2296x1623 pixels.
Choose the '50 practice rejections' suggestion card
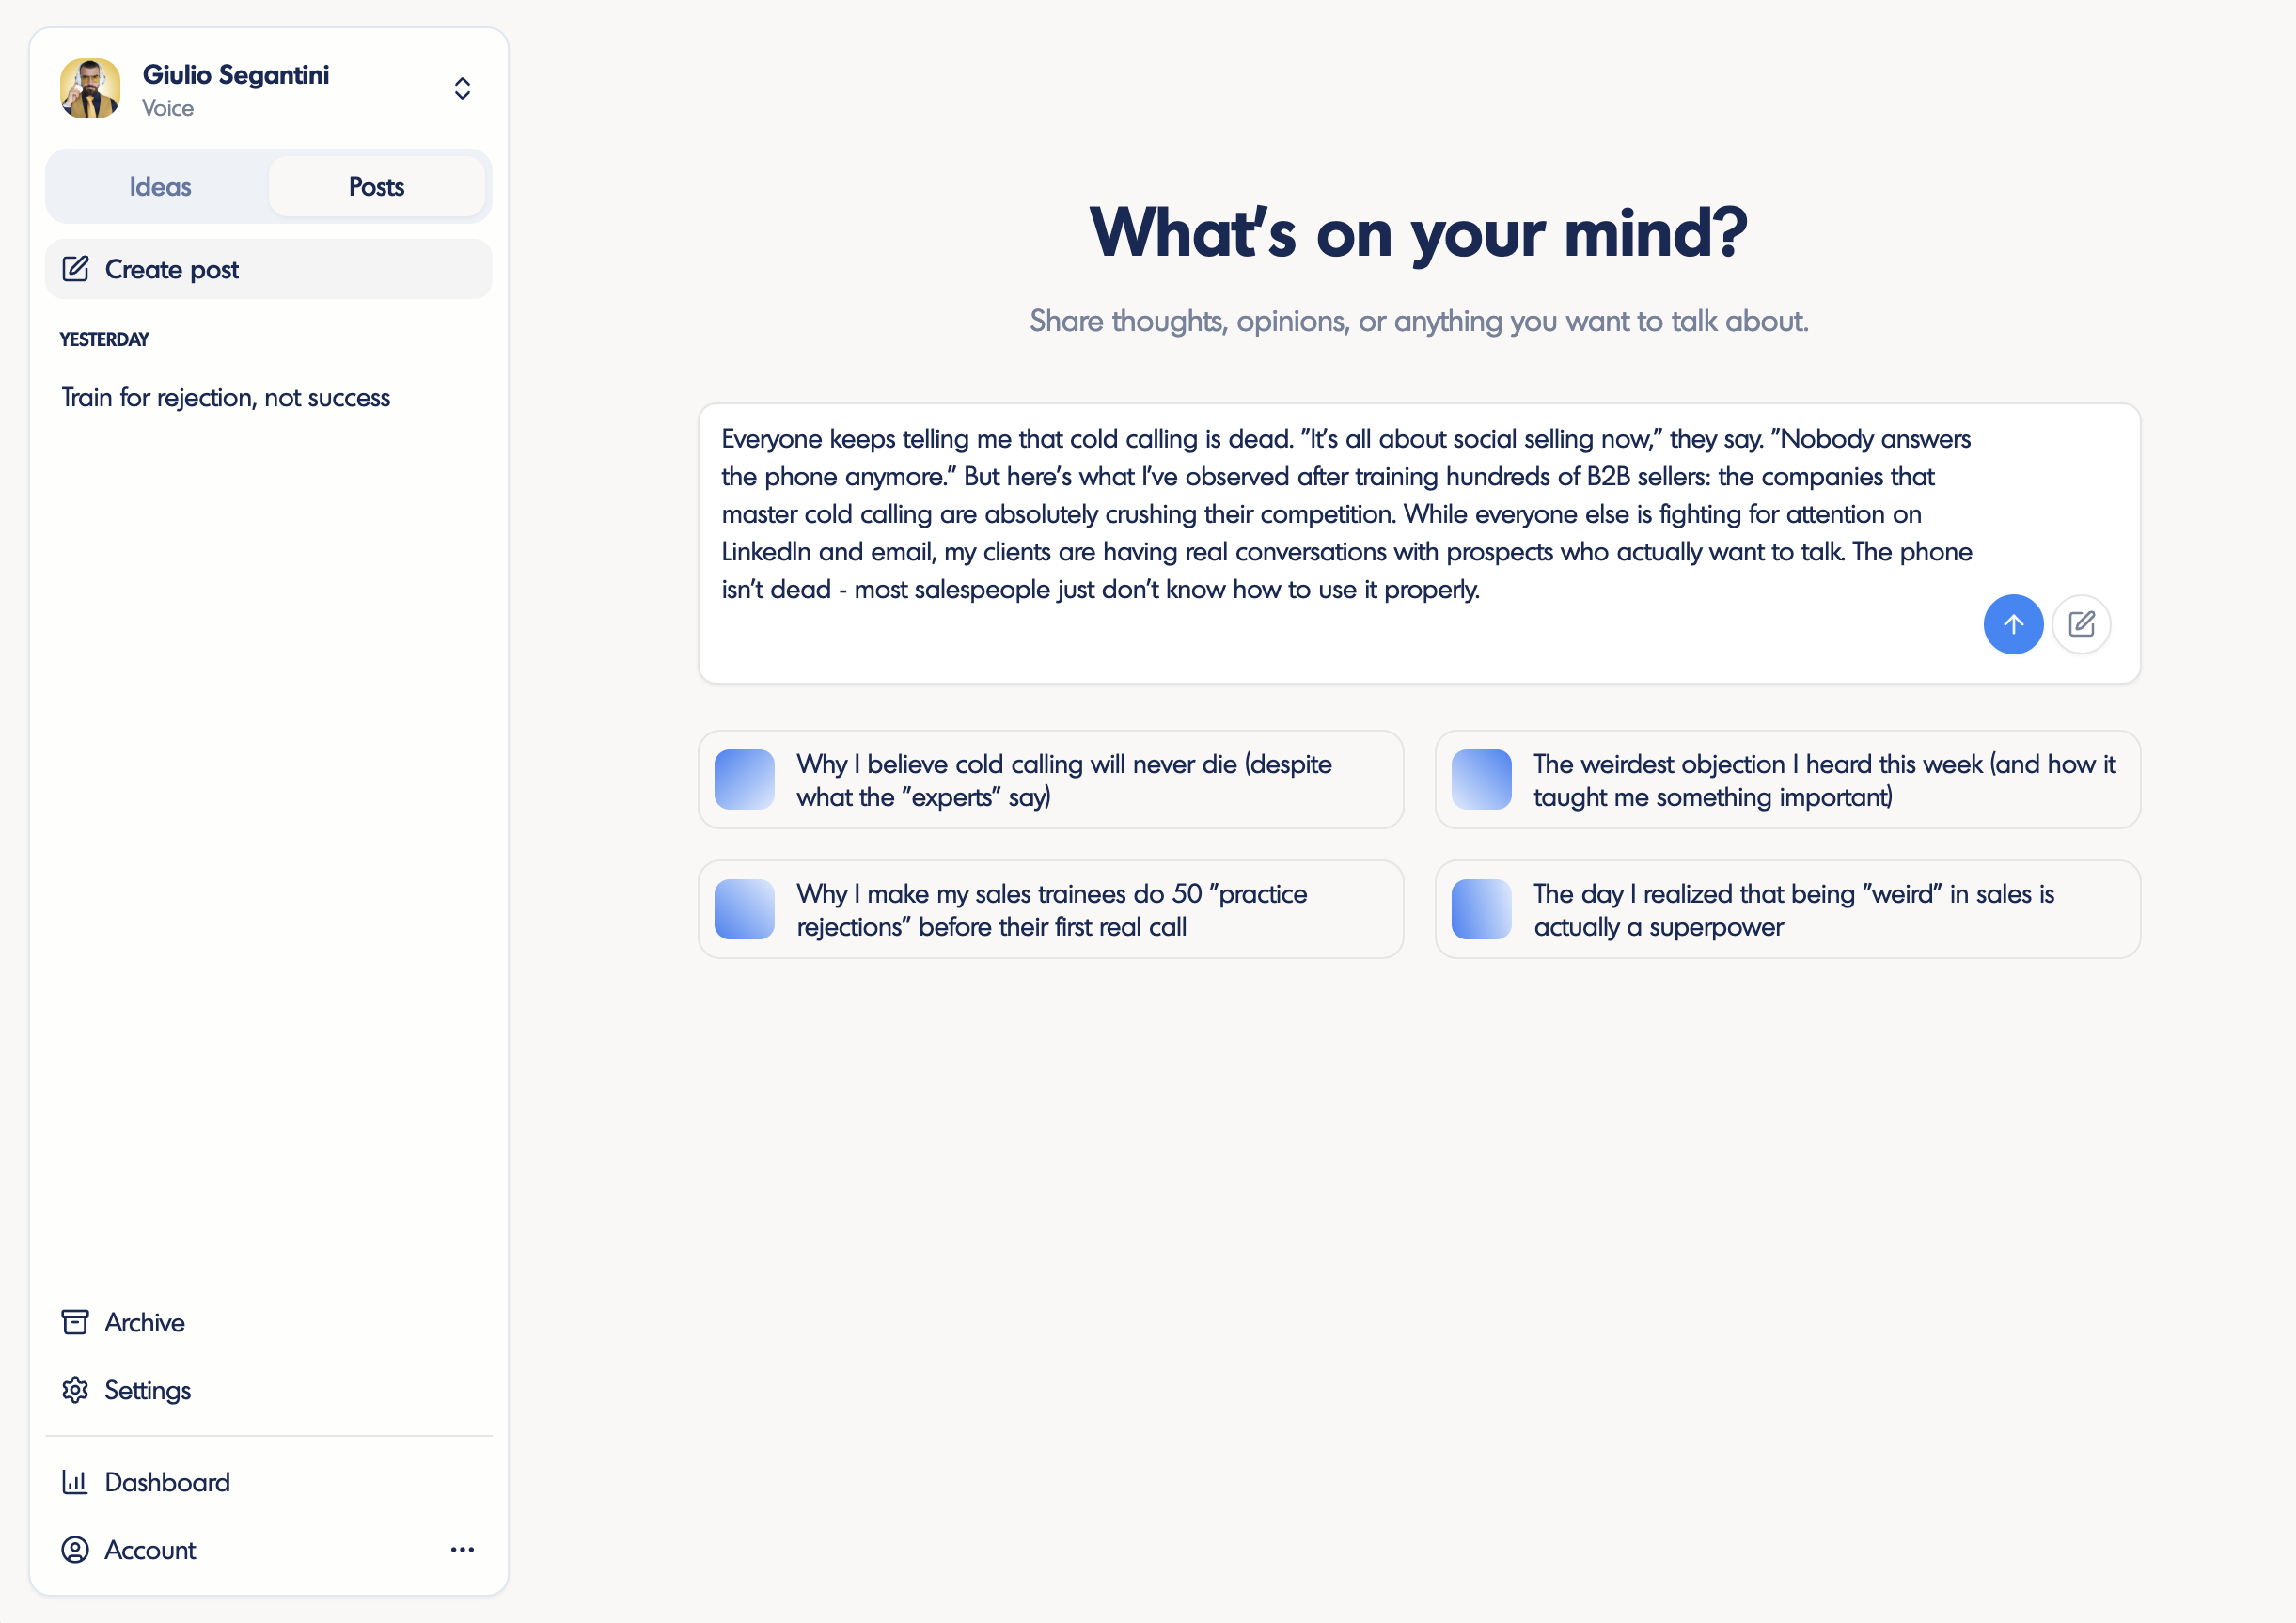[1052, 910]
